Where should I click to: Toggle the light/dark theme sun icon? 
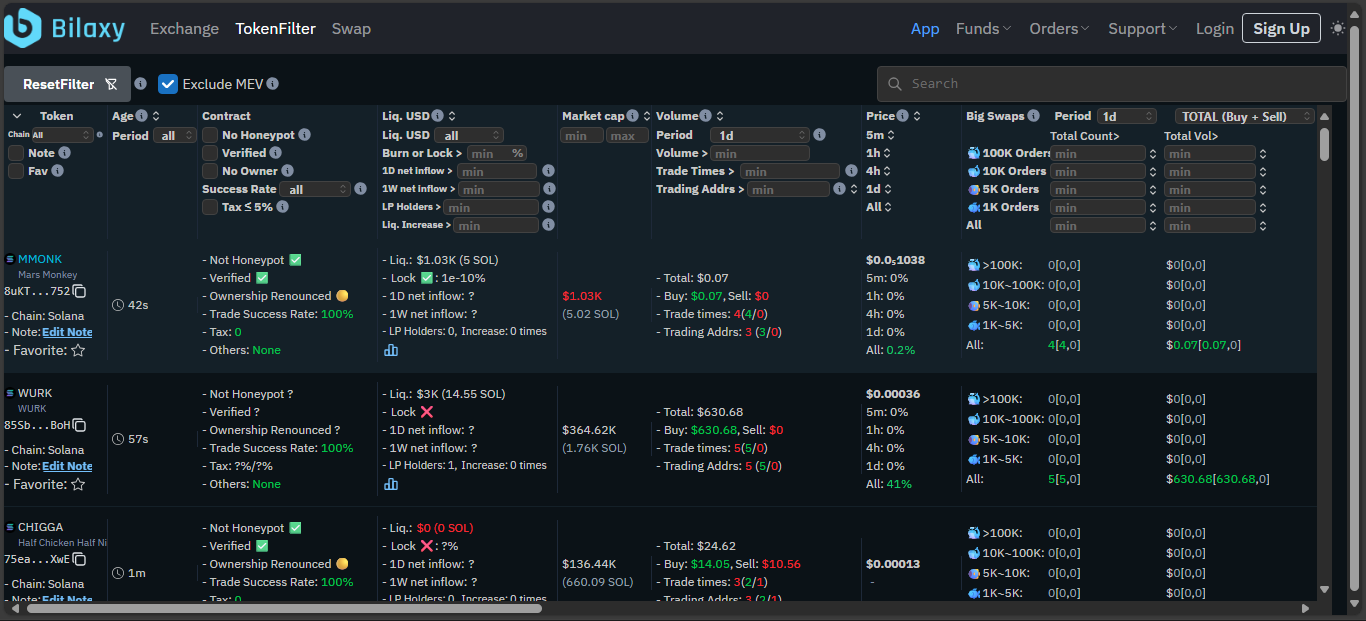point(1338,29)
